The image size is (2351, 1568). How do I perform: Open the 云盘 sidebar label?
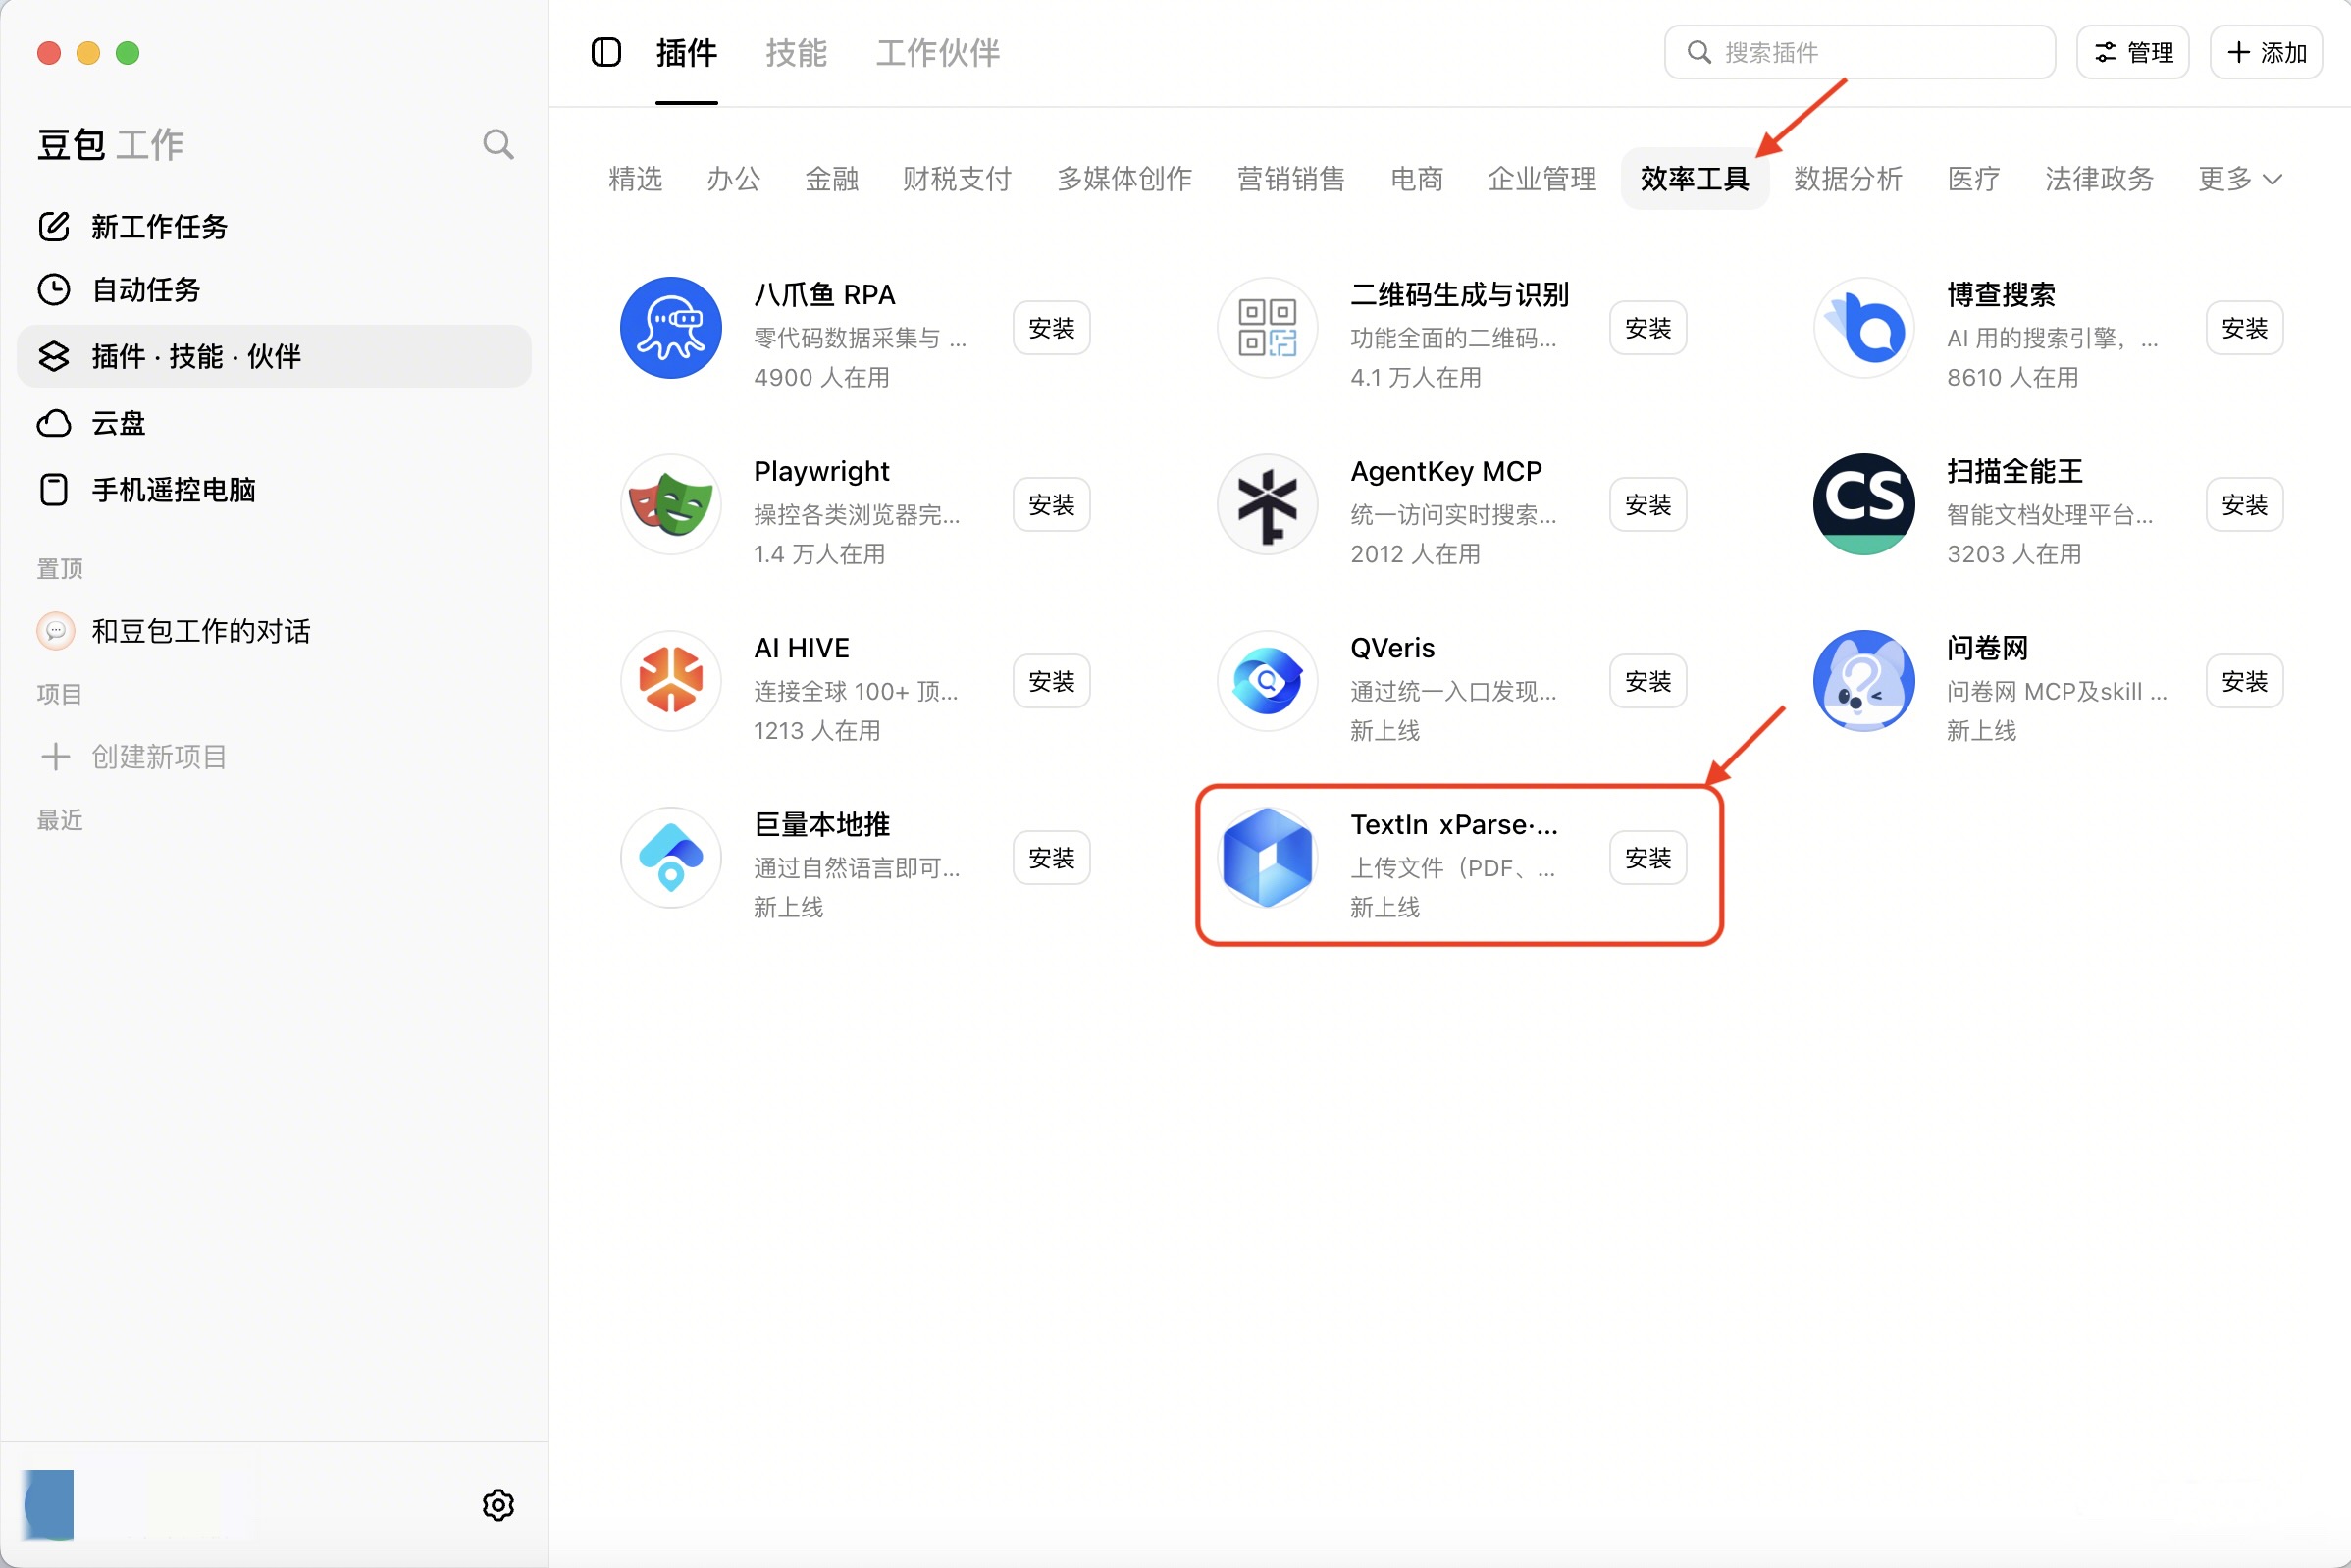(x=119, y=423)
